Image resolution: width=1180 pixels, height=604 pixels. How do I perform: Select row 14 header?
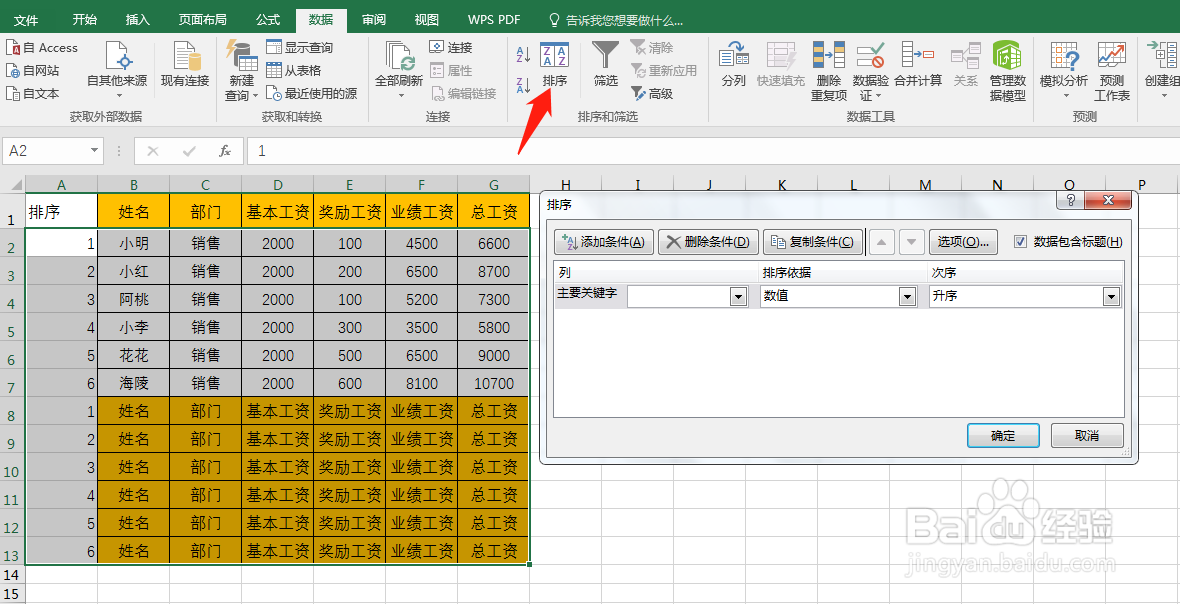[12, 575]
